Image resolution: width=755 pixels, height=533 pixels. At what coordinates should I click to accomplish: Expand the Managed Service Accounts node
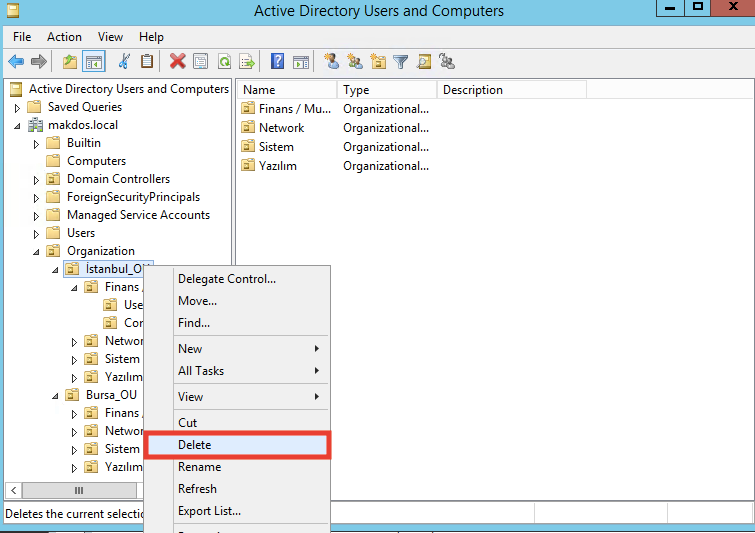(36, 216)
